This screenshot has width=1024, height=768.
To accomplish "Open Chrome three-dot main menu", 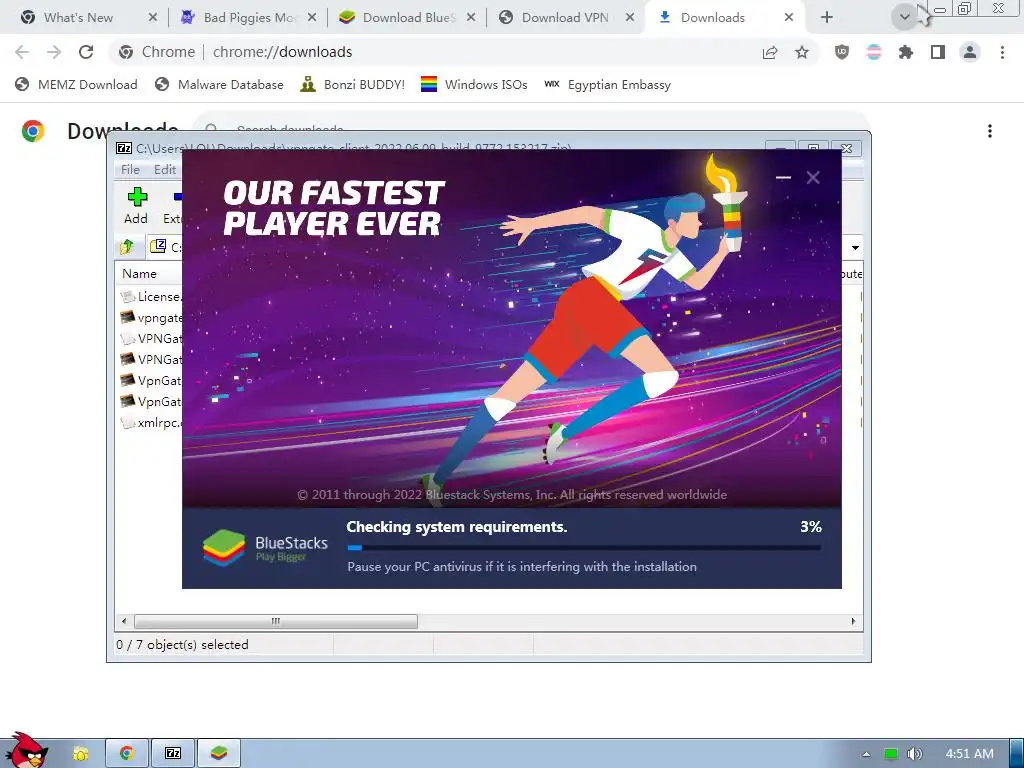I will 1002,52.
